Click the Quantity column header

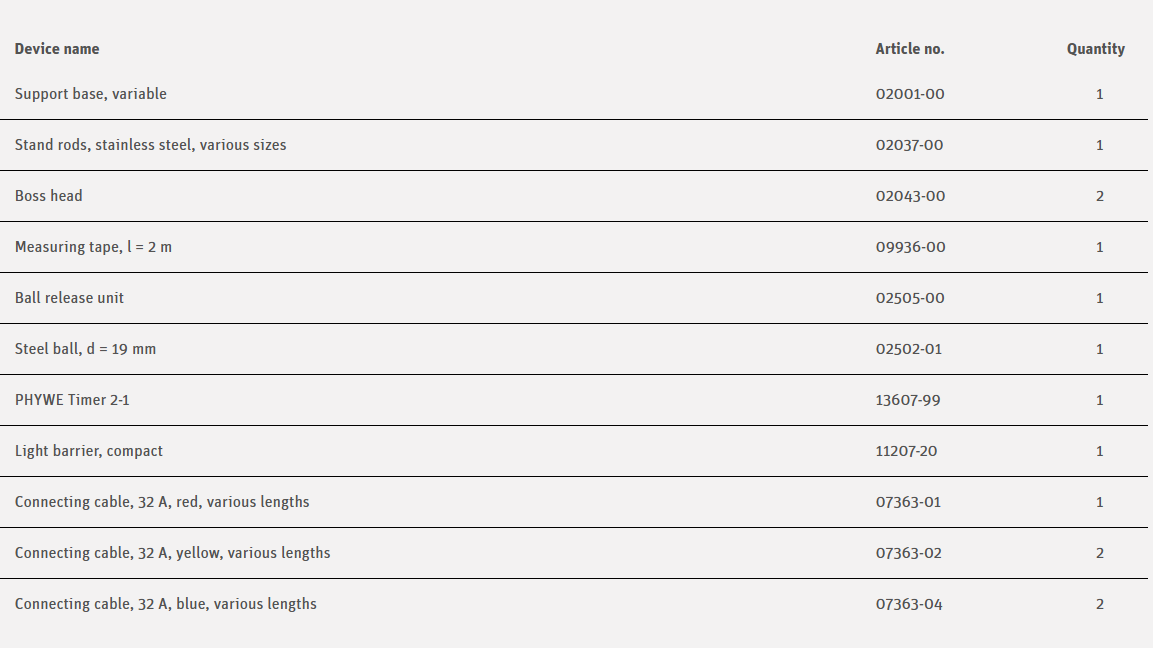[x=1096, y=49]
